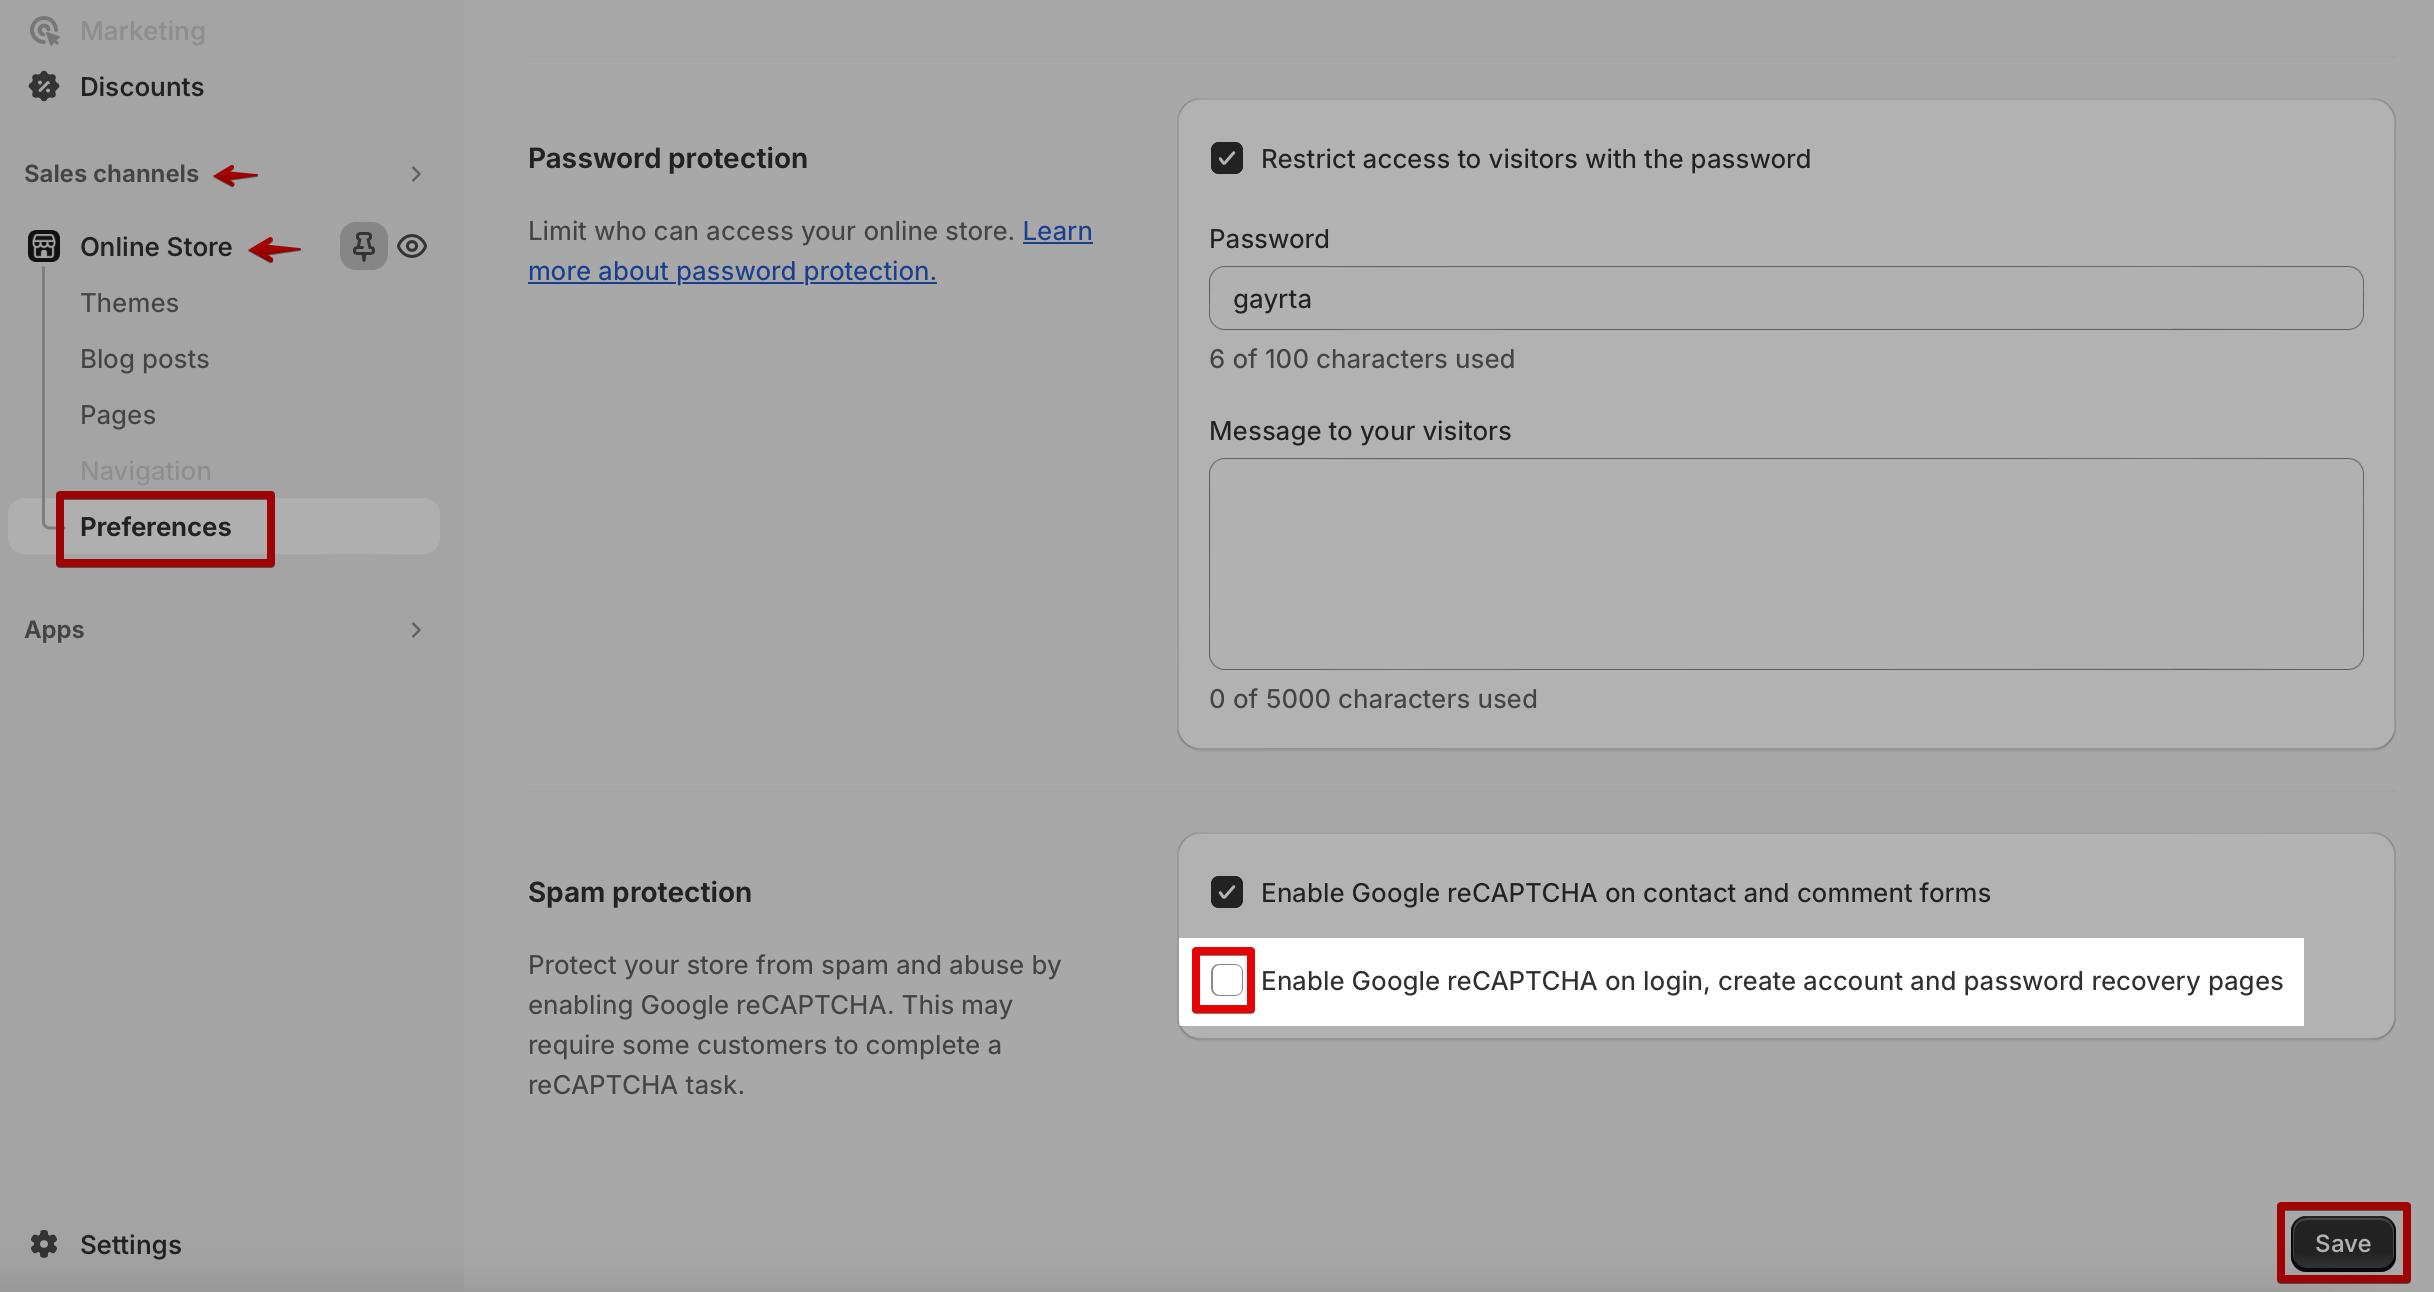Click the 'Message to your visitors' label
Viewport: 2434px width, 1292px height.
pos(1360,431)
